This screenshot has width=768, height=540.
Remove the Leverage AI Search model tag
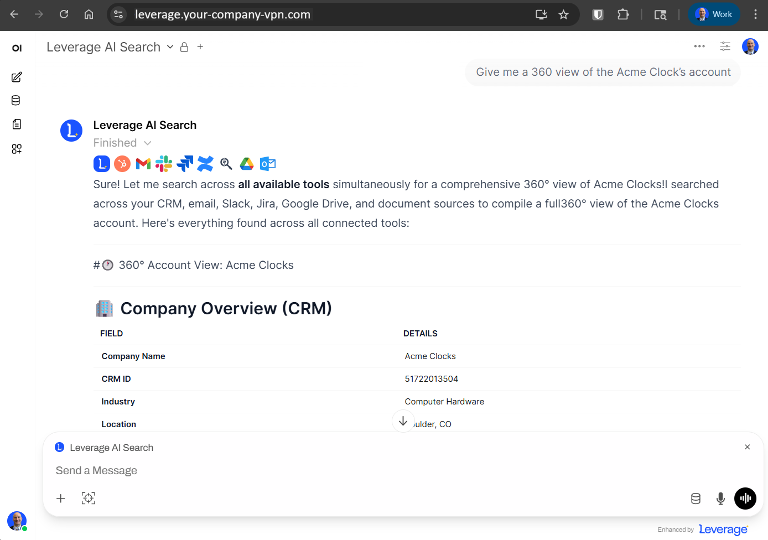click(x=747, y=447)
